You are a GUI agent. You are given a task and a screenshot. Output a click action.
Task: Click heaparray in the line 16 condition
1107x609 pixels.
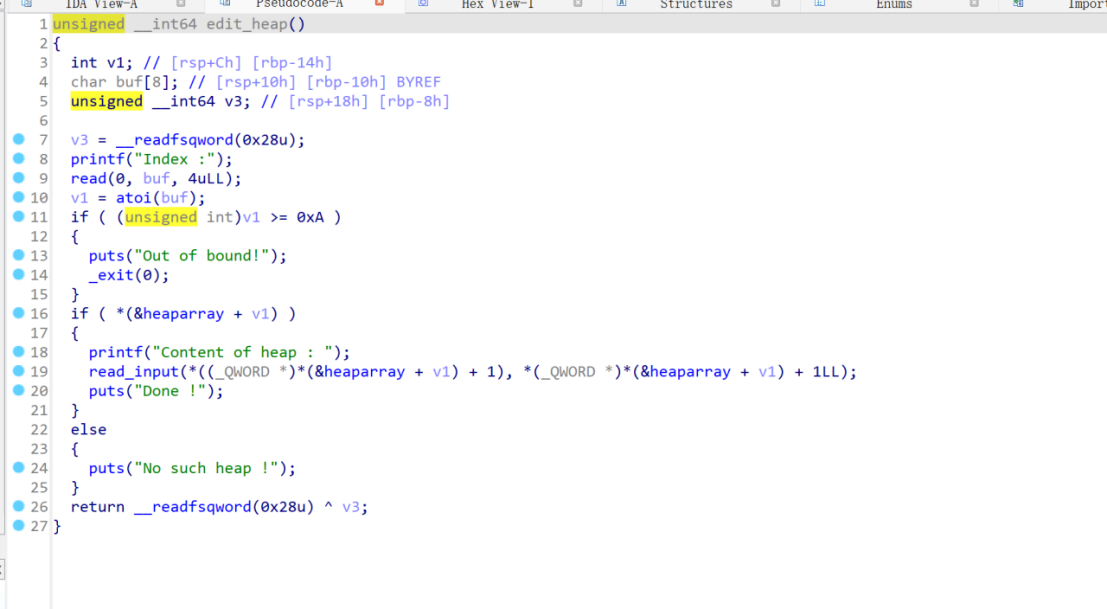pos(183,314)
